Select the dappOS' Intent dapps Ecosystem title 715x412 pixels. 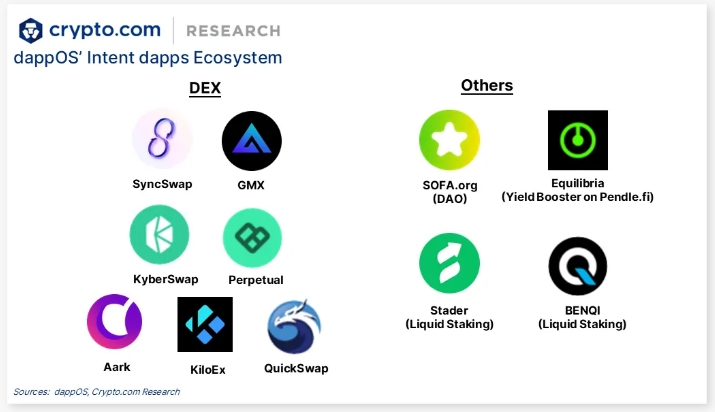[148, 58]
